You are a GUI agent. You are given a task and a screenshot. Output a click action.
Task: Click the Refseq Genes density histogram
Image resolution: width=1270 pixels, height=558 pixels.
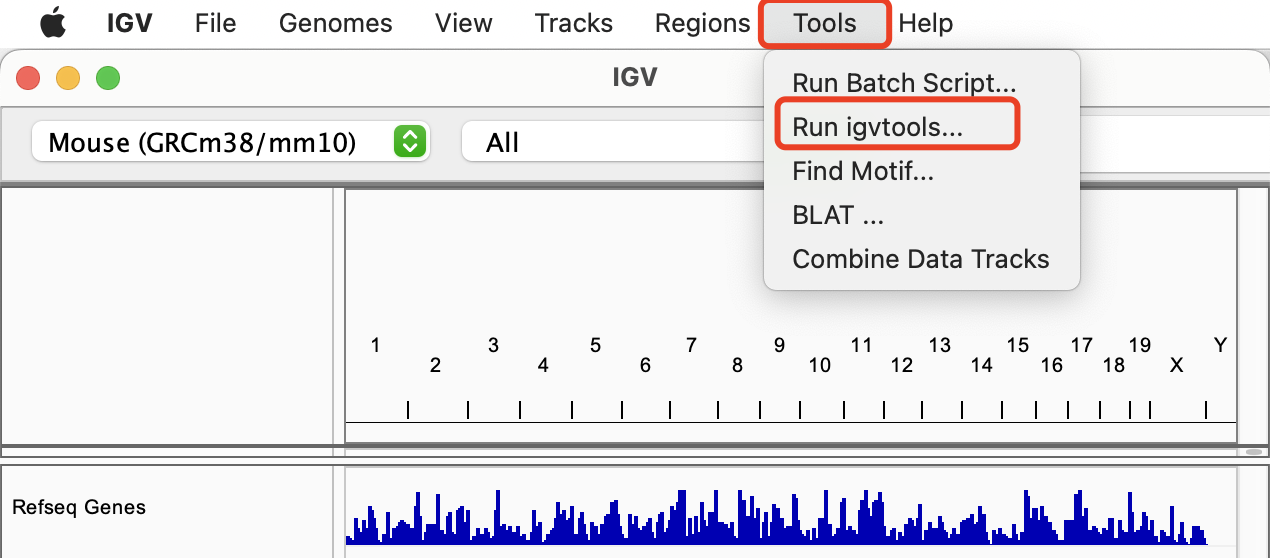776,517
